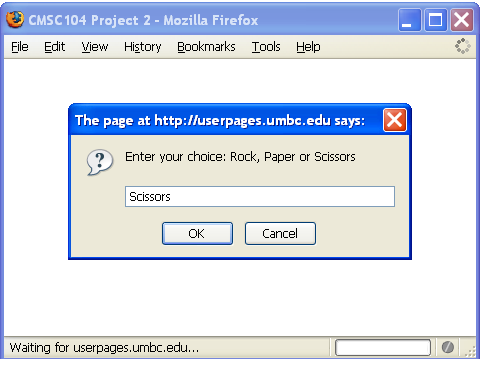Viewport: 483px width, 365px height.
Task: Confirm the choice with OK button
Action: coord(197,233)
